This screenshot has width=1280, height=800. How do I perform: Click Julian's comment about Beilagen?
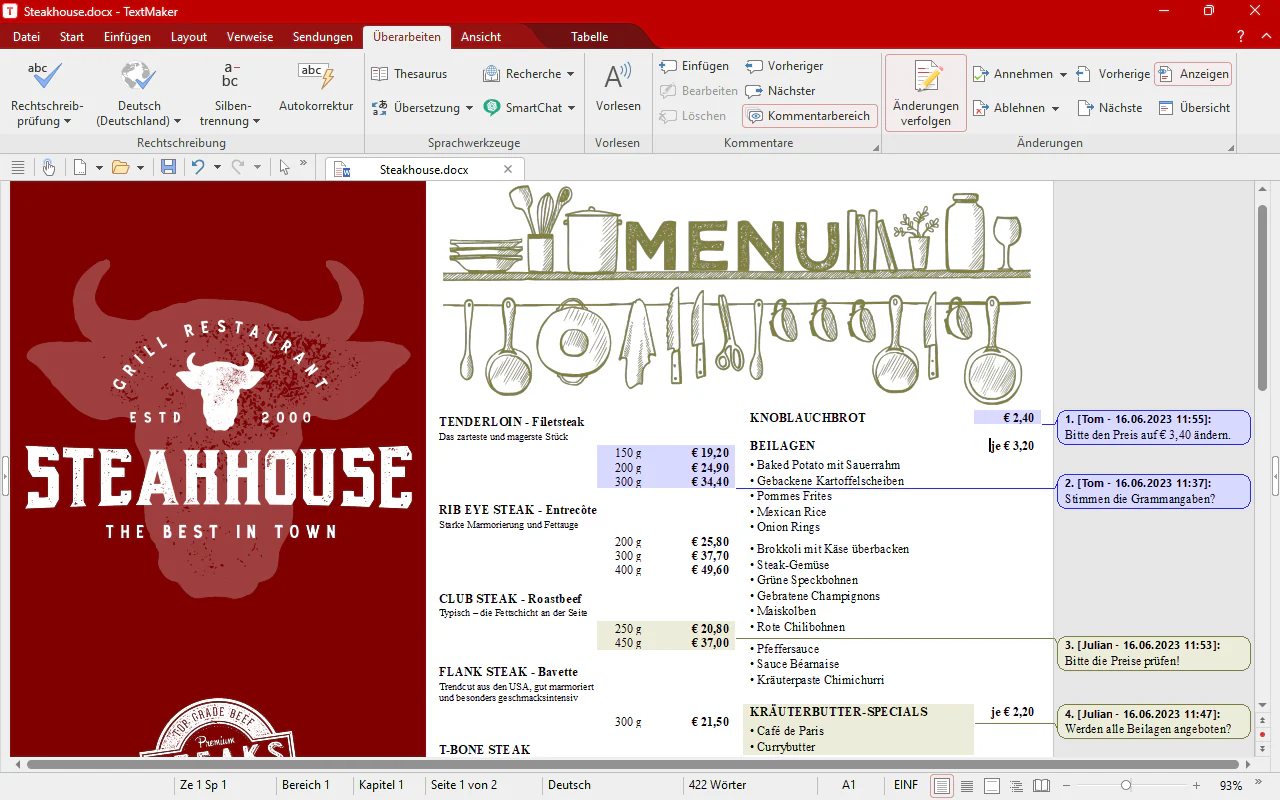(x=1154, y=721)
